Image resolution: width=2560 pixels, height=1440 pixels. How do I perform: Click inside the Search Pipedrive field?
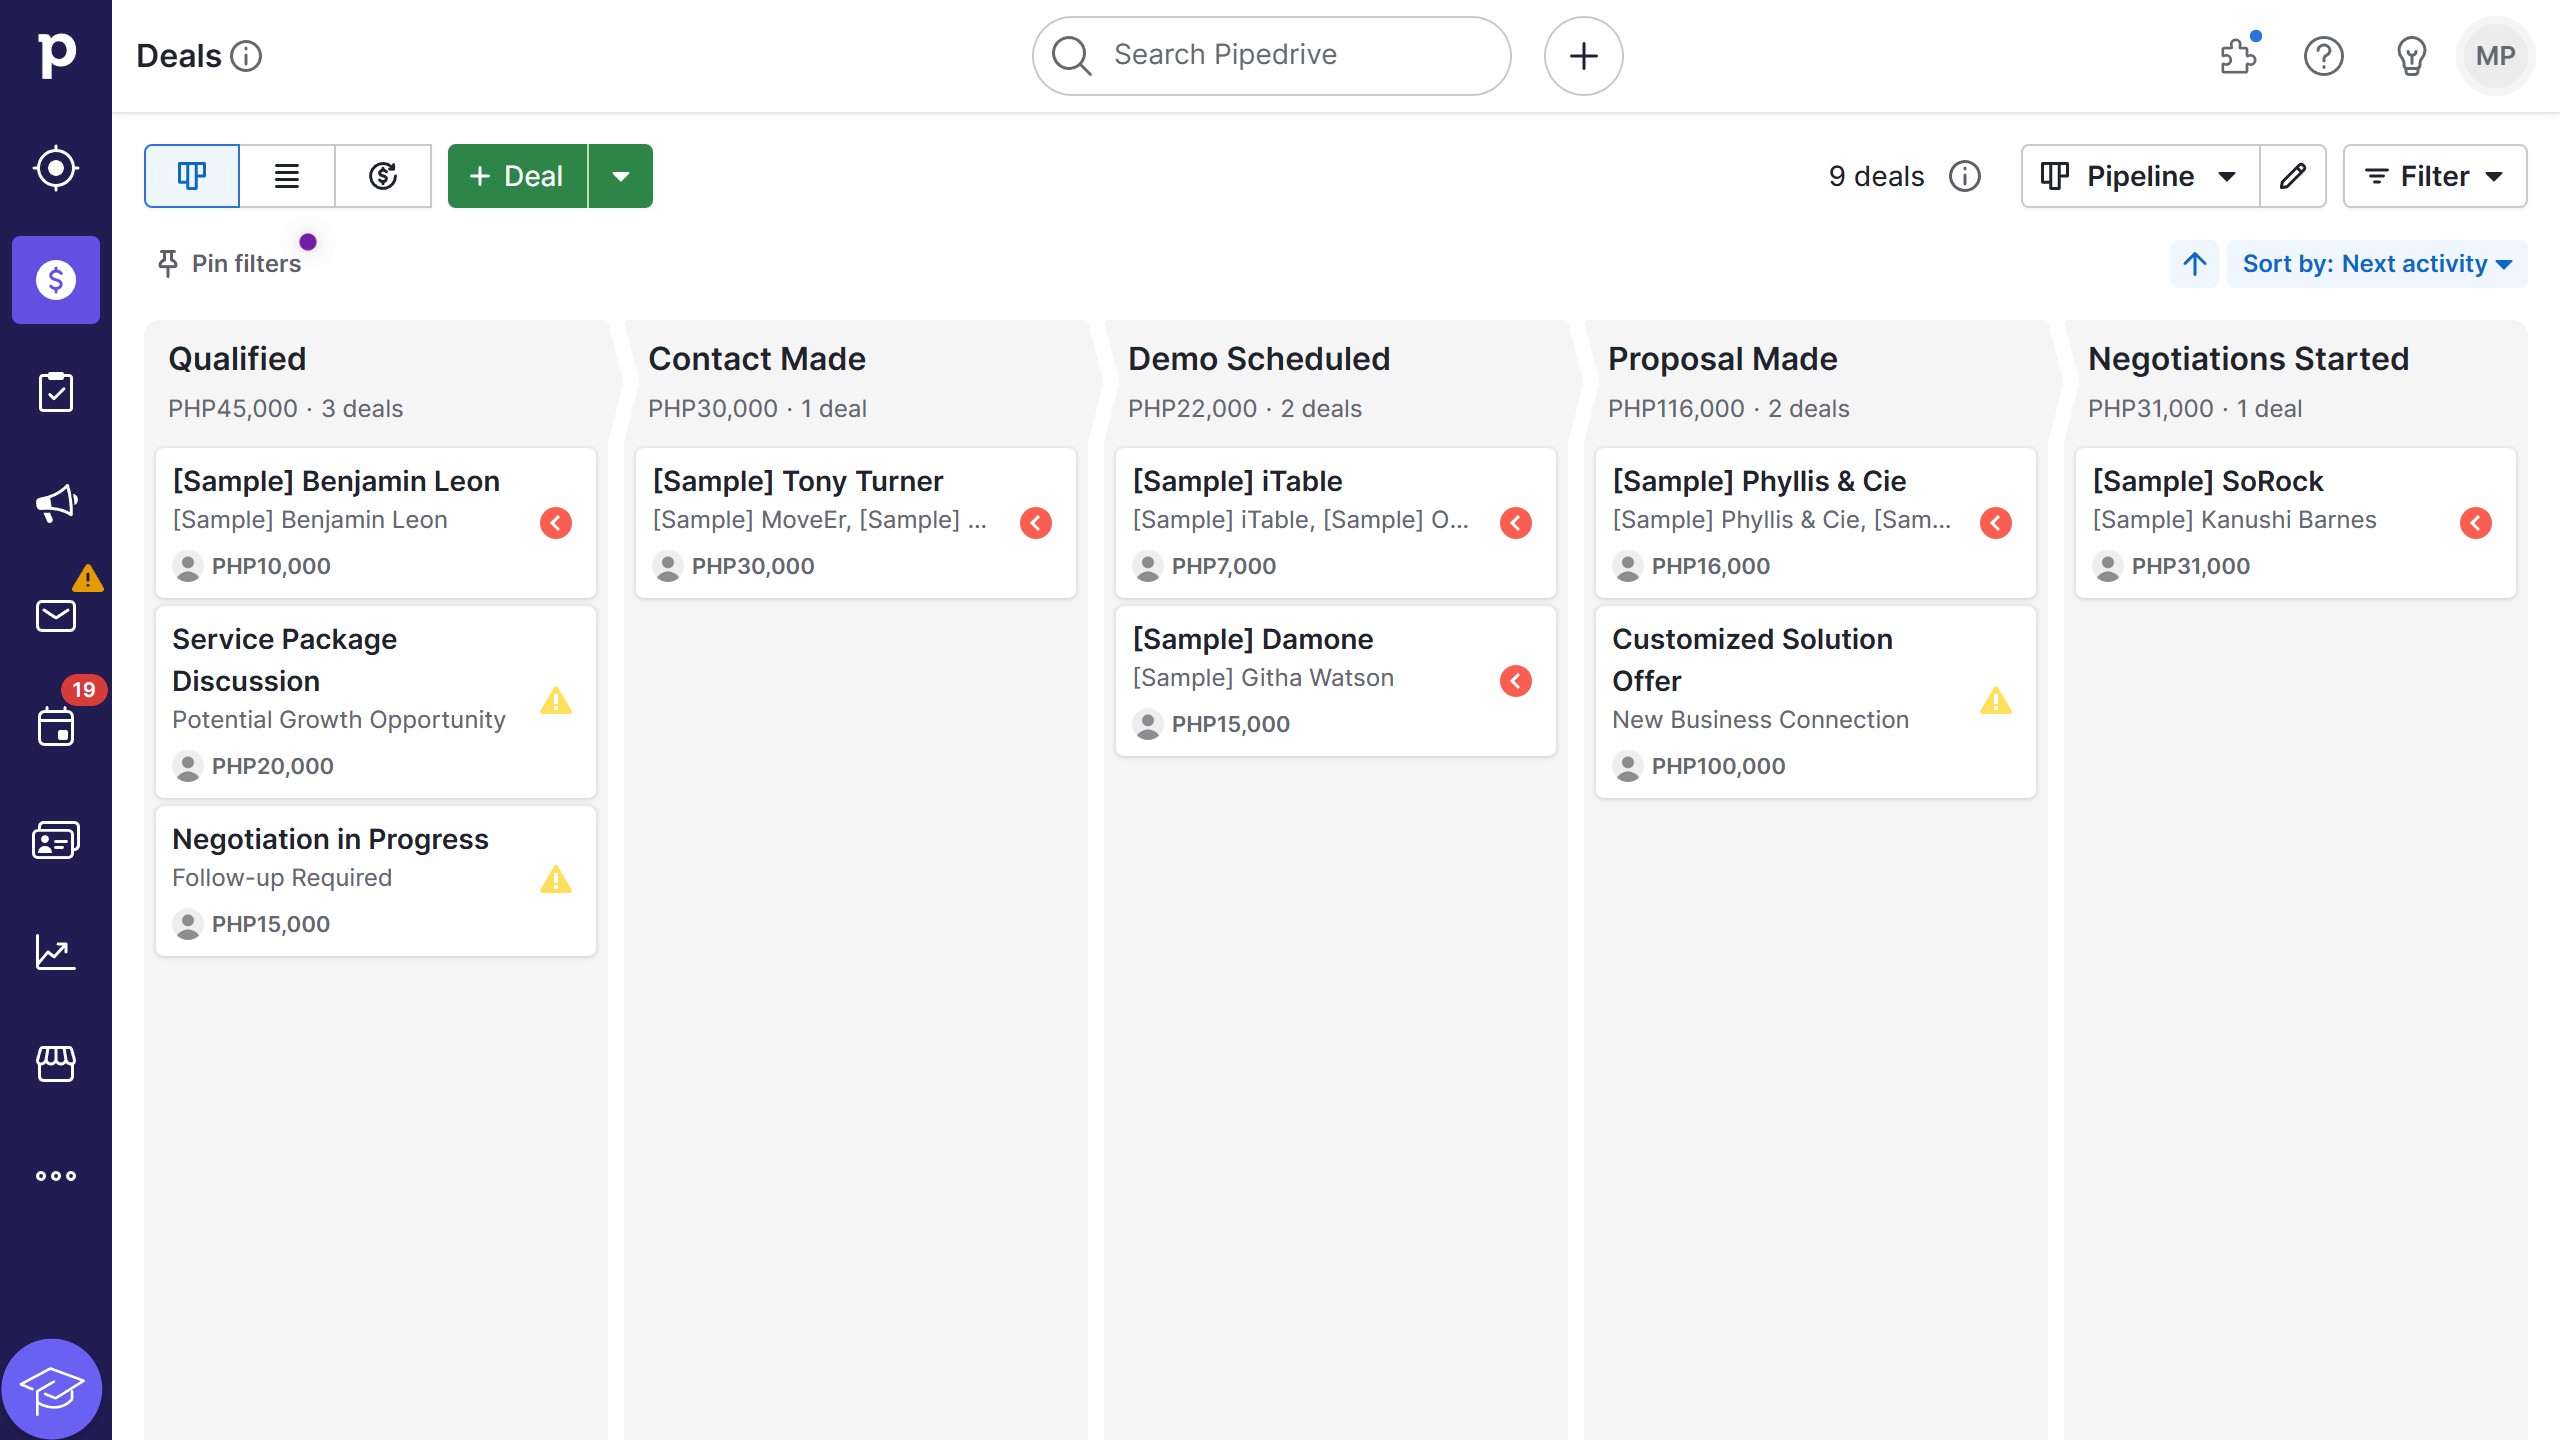click(x=1270, y=55)
